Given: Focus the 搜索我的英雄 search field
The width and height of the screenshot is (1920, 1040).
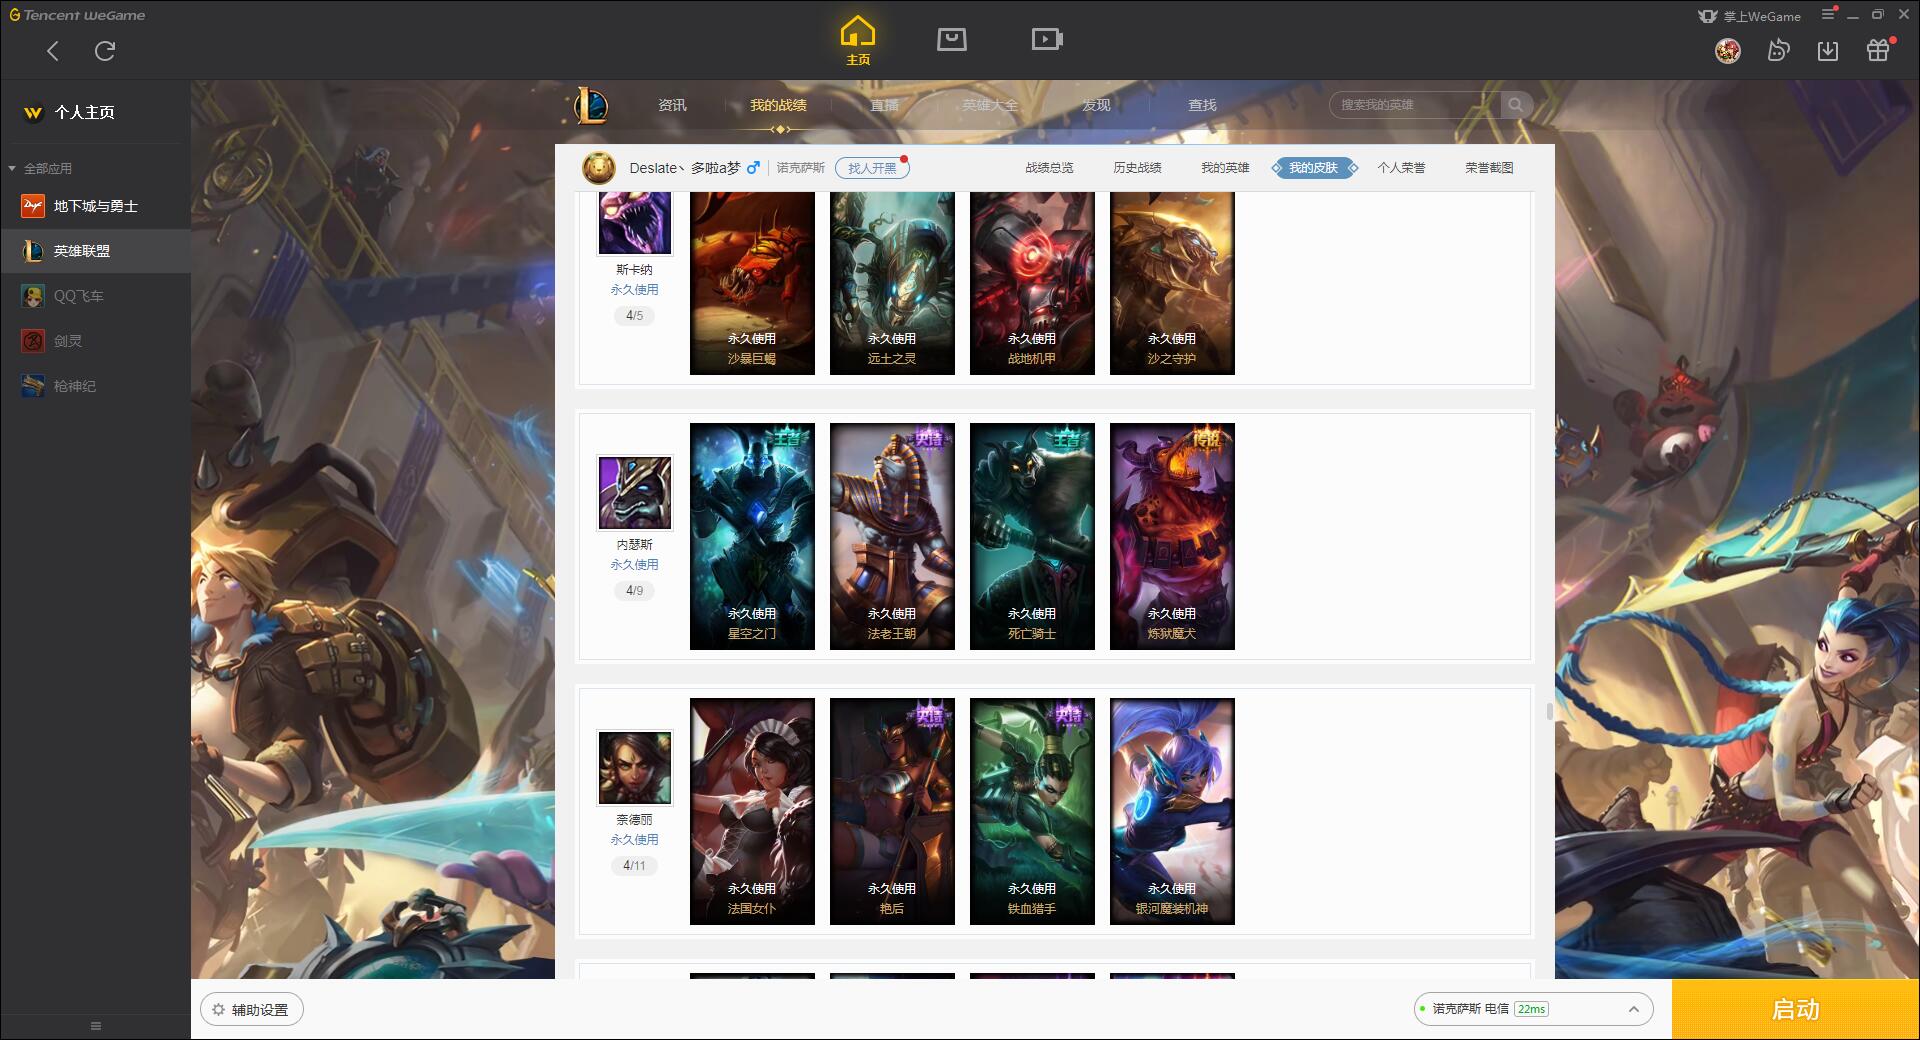Looking at the screenshot, I should 1415,105.
